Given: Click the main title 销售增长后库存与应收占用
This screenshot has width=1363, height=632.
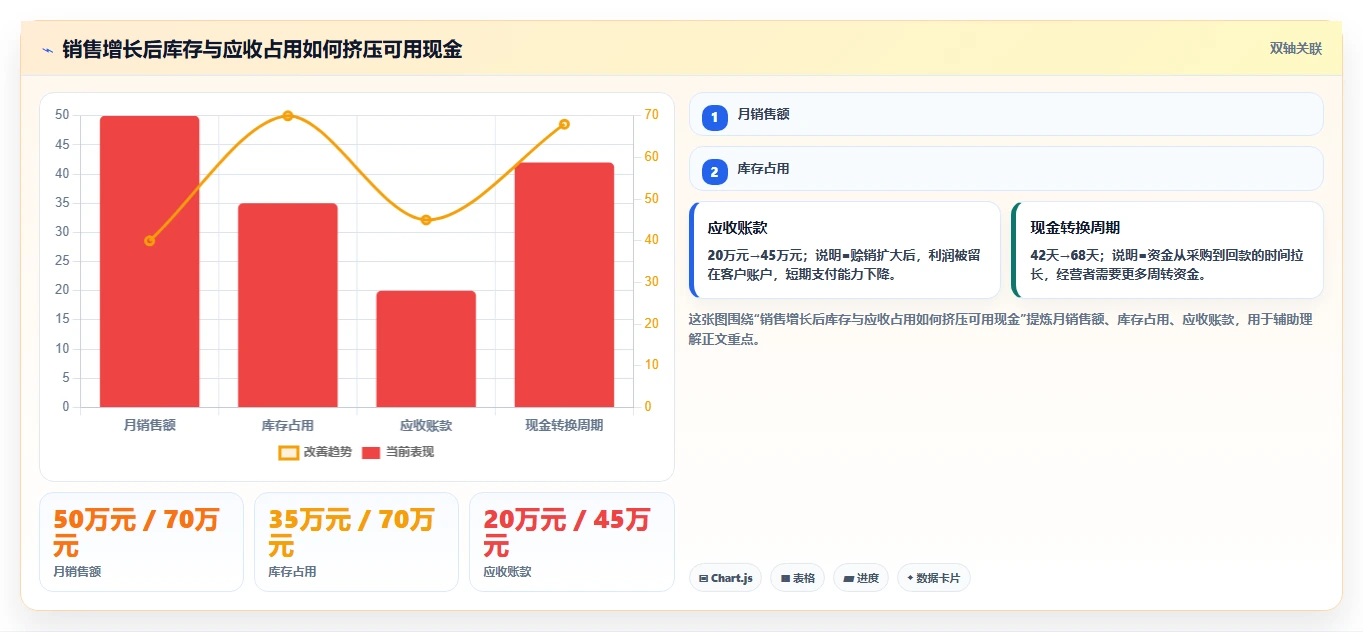Looking at the screenshot, I should pos(262,49).
